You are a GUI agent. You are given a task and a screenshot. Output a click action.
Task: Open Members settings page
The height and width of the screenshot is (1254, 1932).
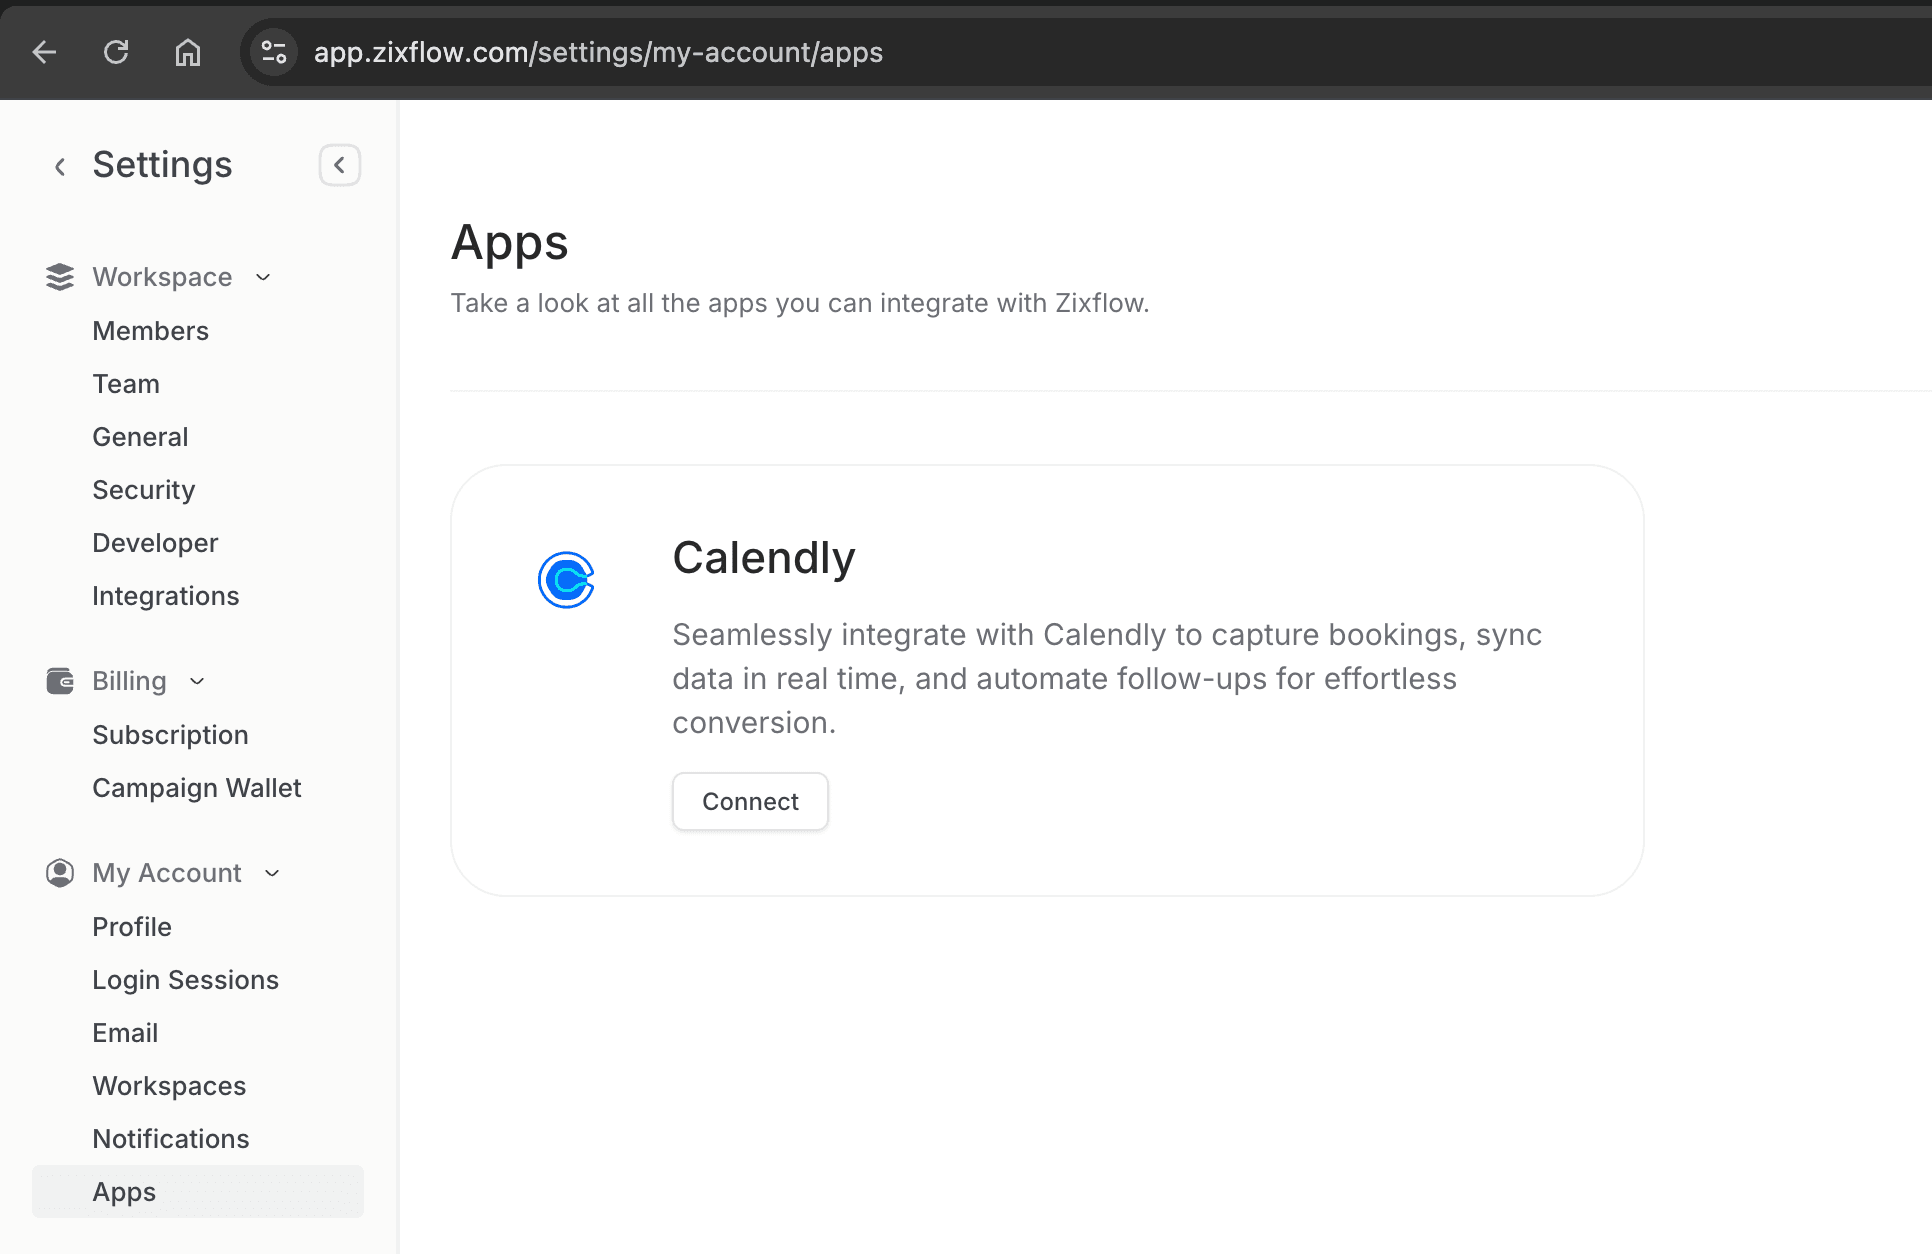coord(150,331)
